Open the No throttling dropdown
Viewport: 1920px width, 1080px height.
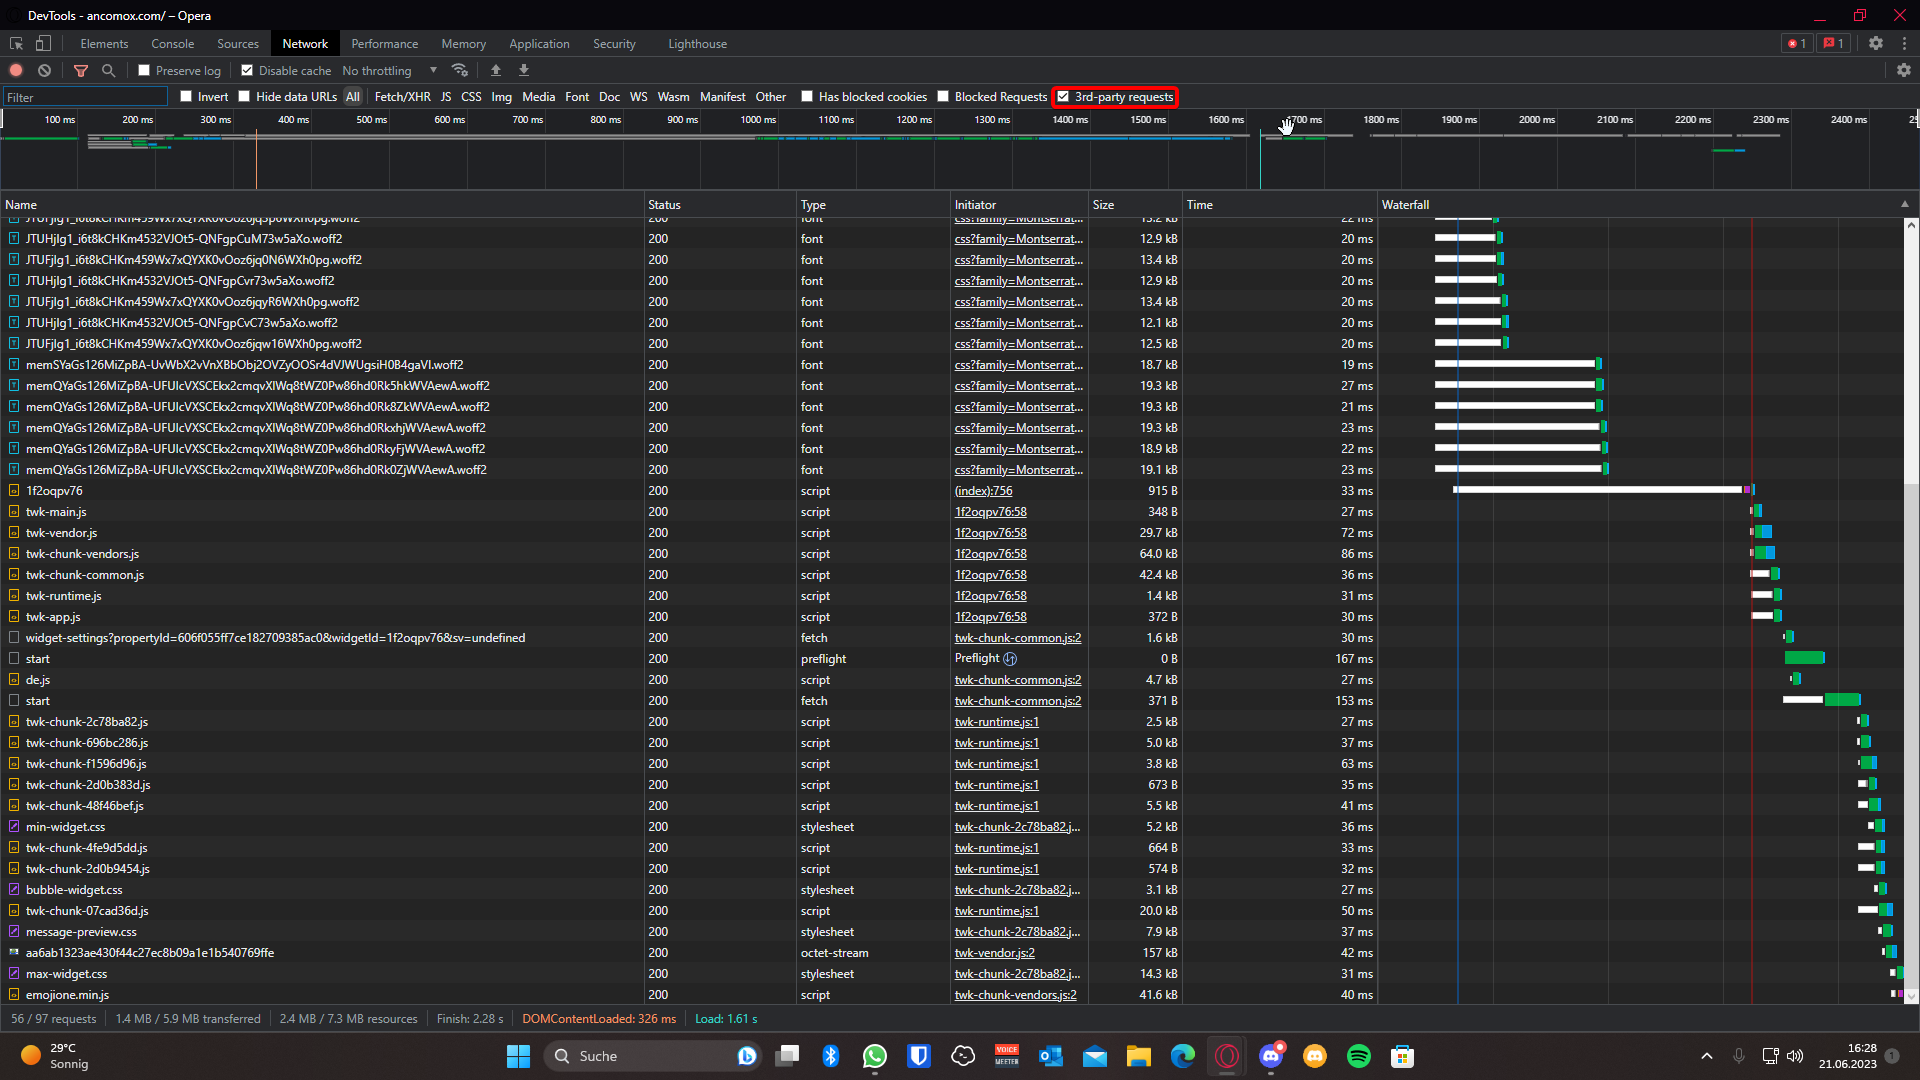(390, 70)
